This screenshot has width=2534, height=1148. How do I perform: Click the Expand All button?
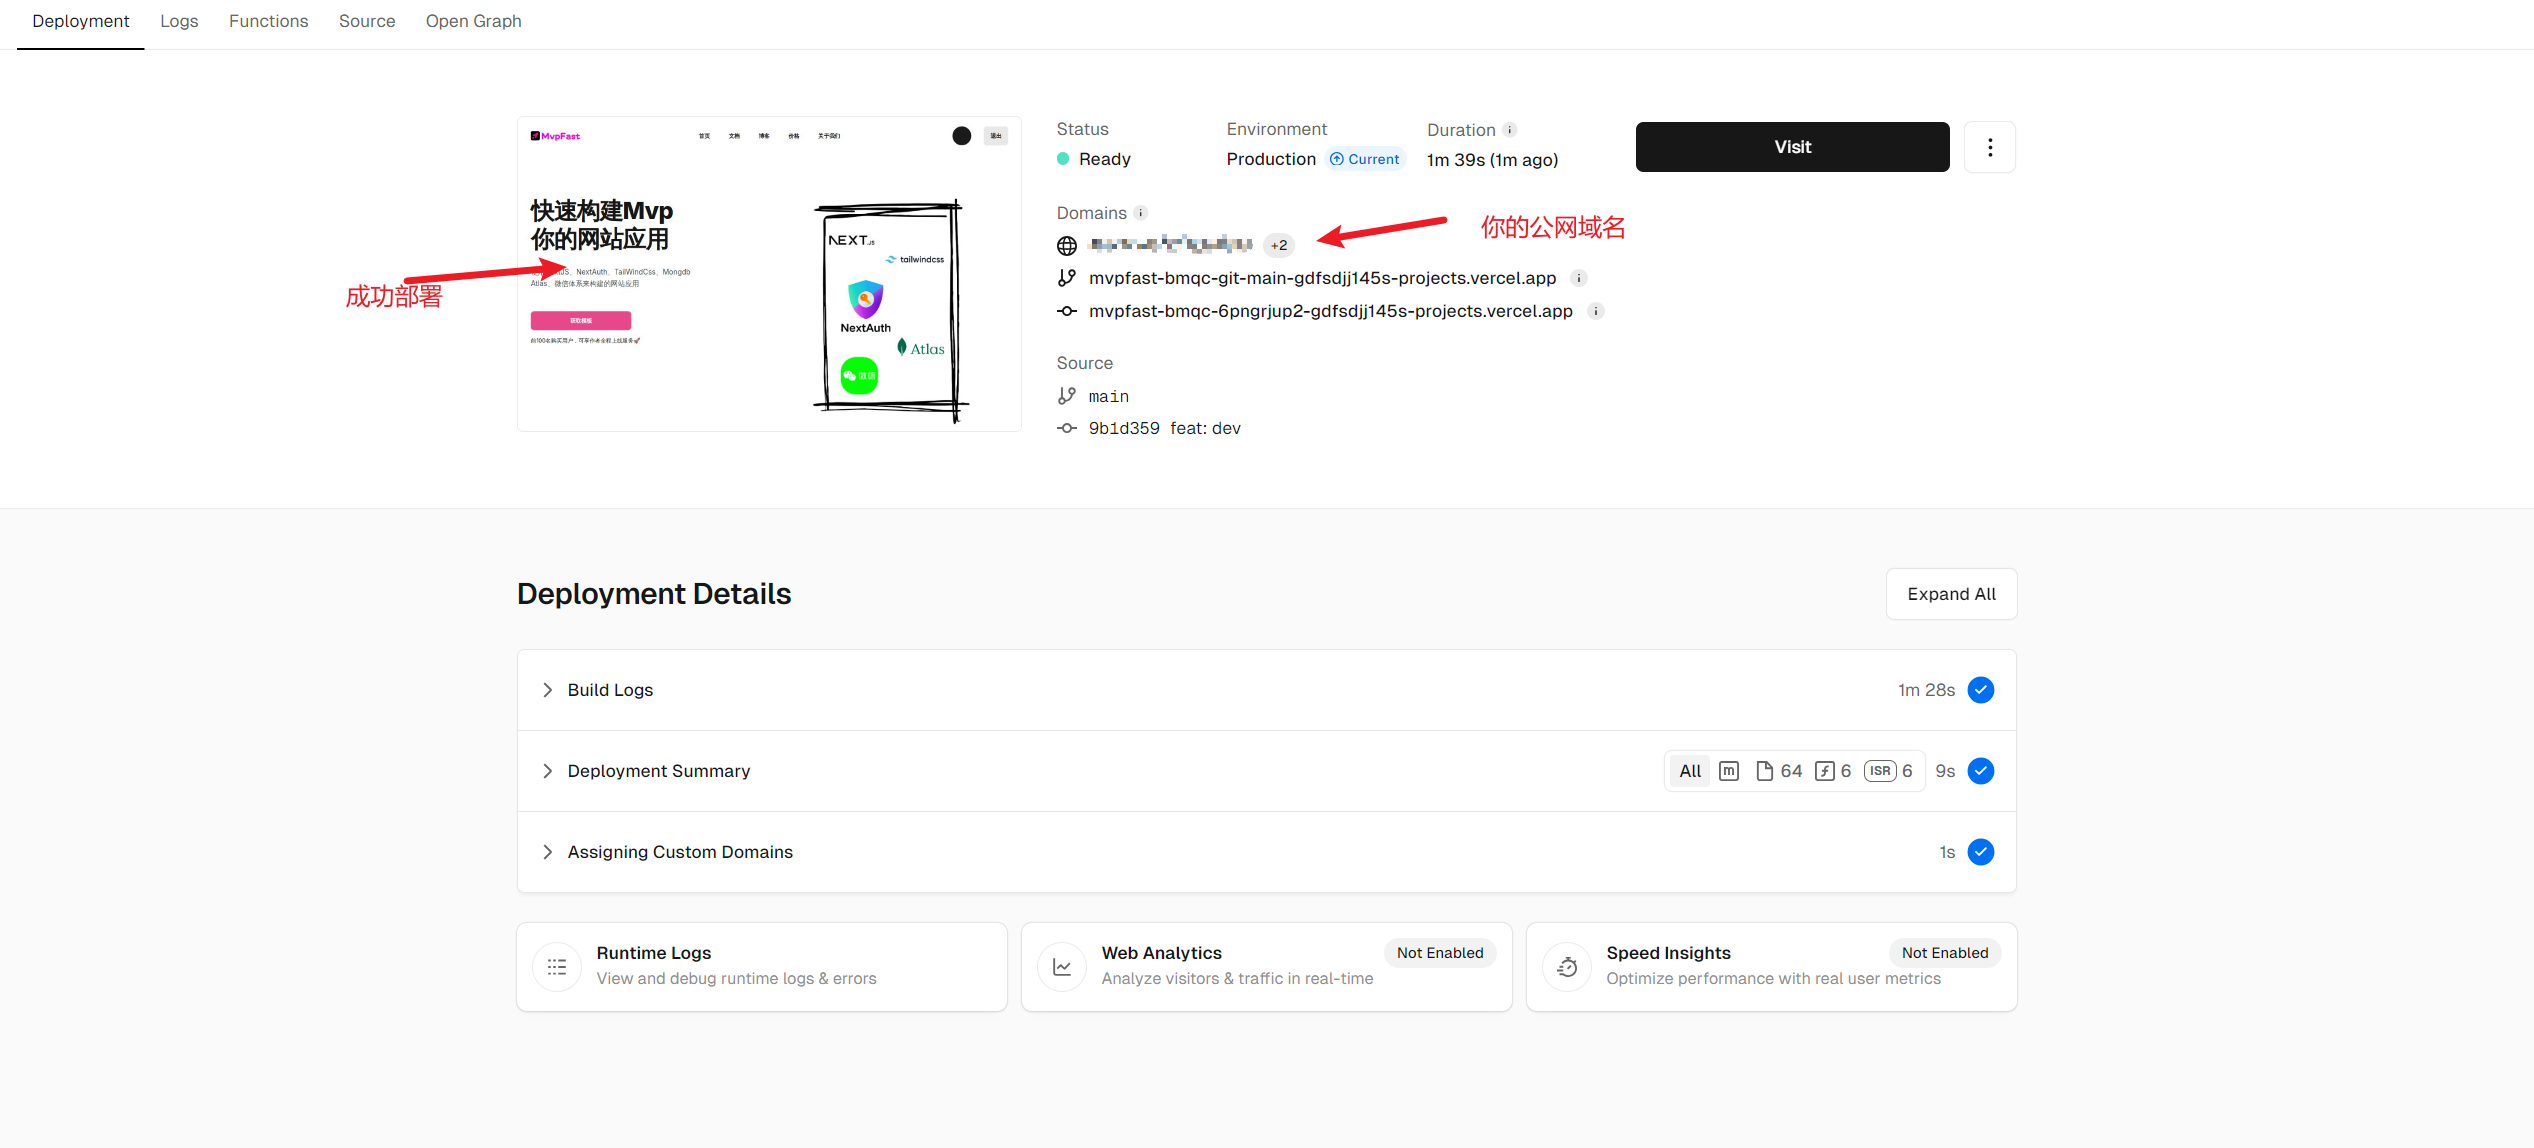tap(1950, 594)
